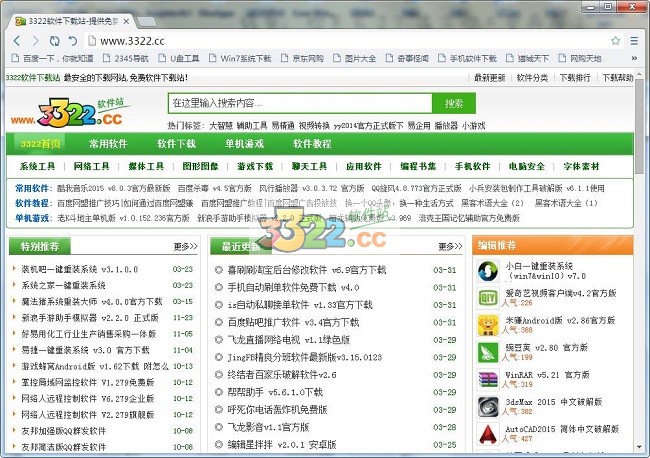Open 软件教程 nav tab
The image size is (650, 458).
click(x=312, y=144)
